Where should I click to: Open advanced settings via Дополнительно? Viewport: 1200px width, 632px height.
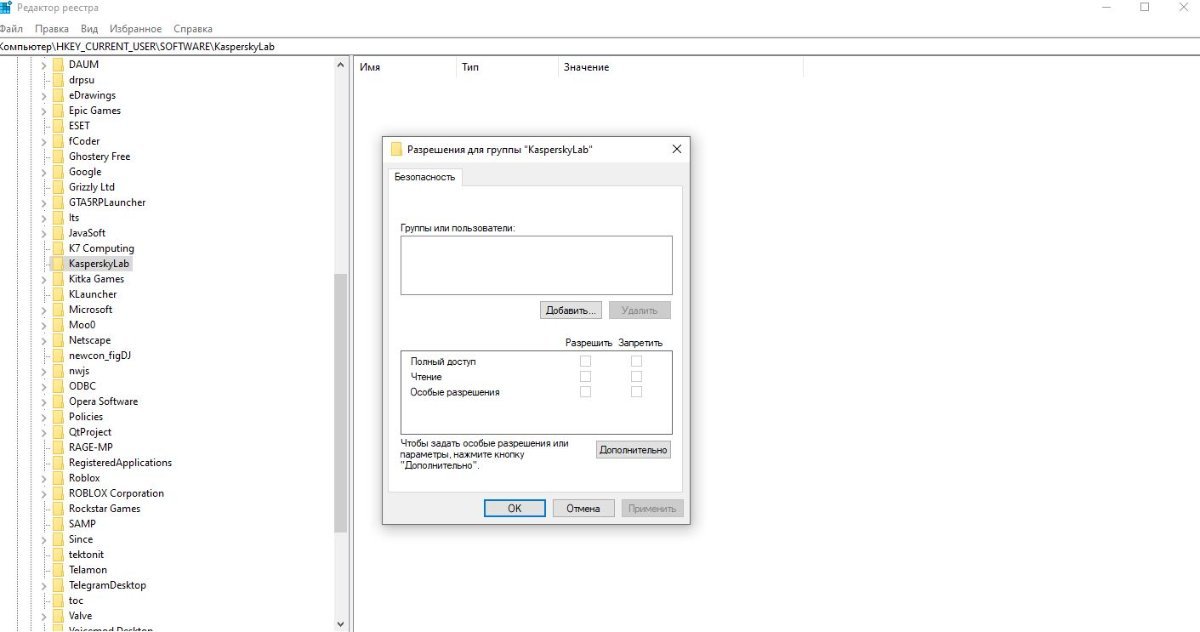633,450
